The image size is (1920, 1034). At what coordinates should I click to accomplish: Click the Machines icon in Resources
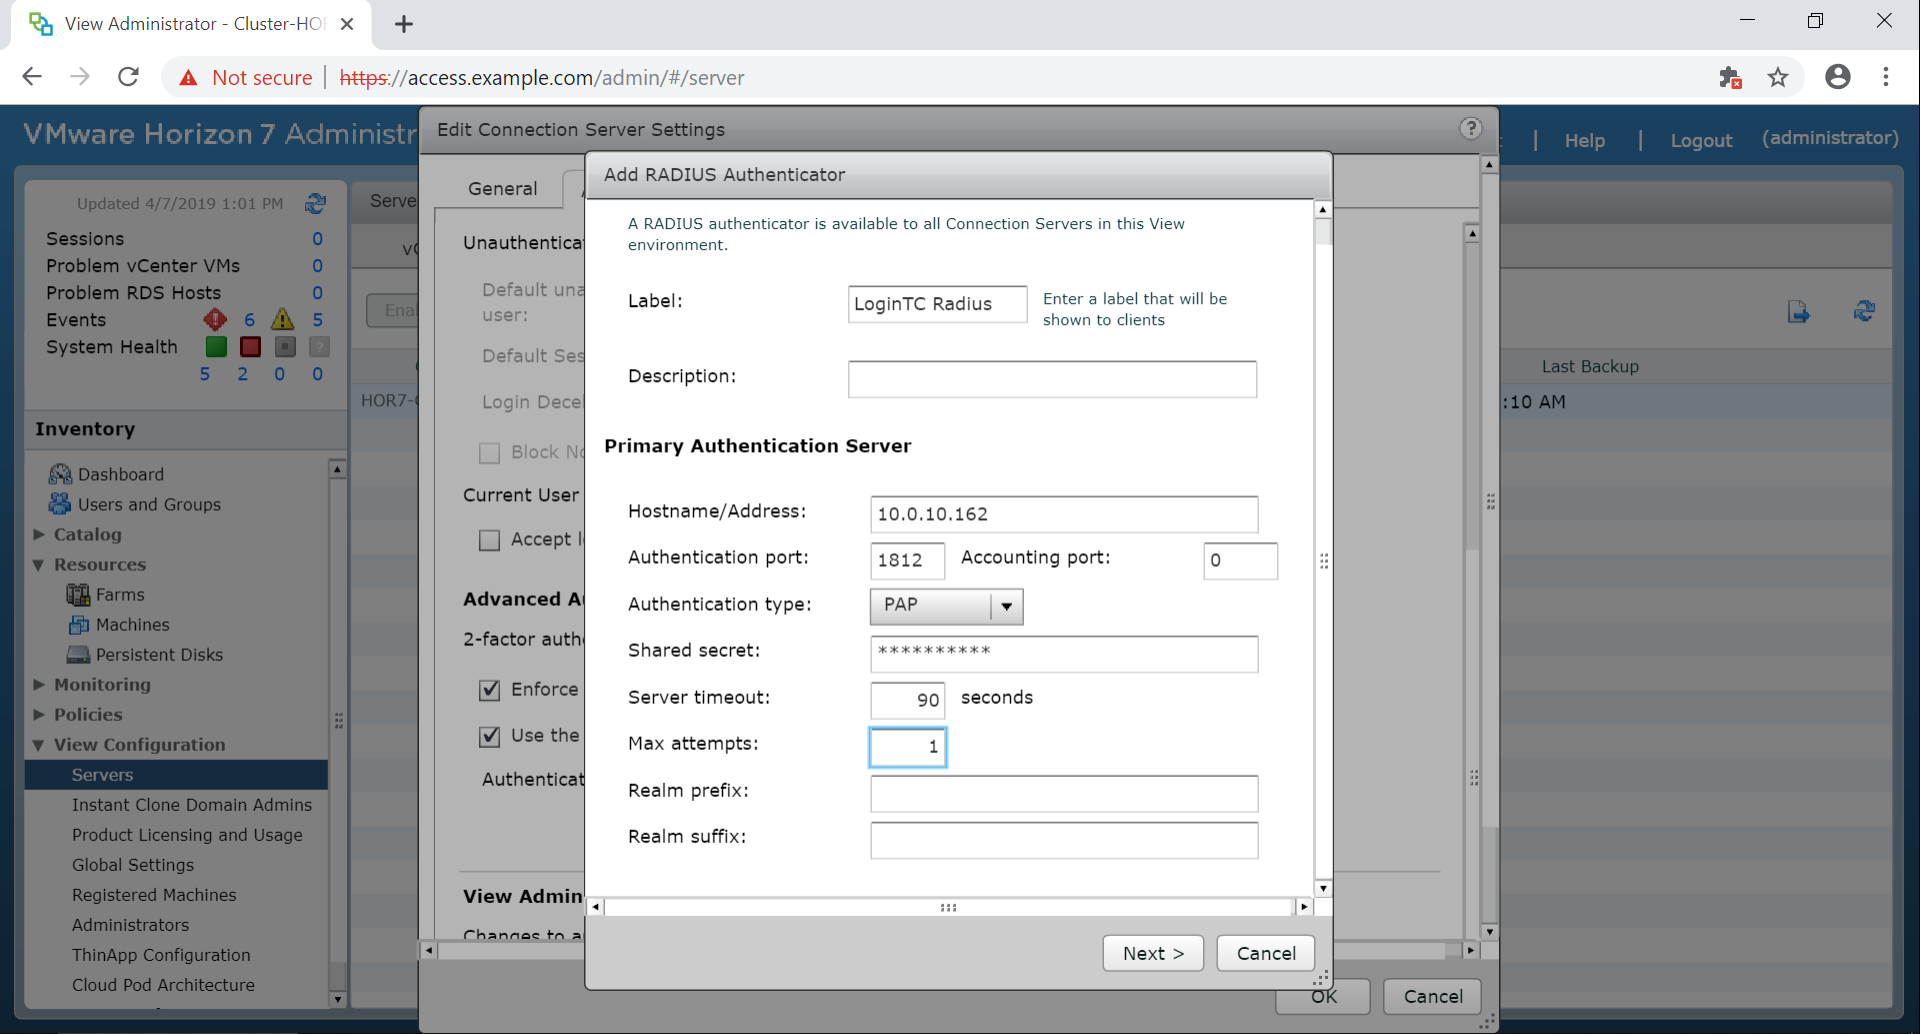tap(78, 624)
